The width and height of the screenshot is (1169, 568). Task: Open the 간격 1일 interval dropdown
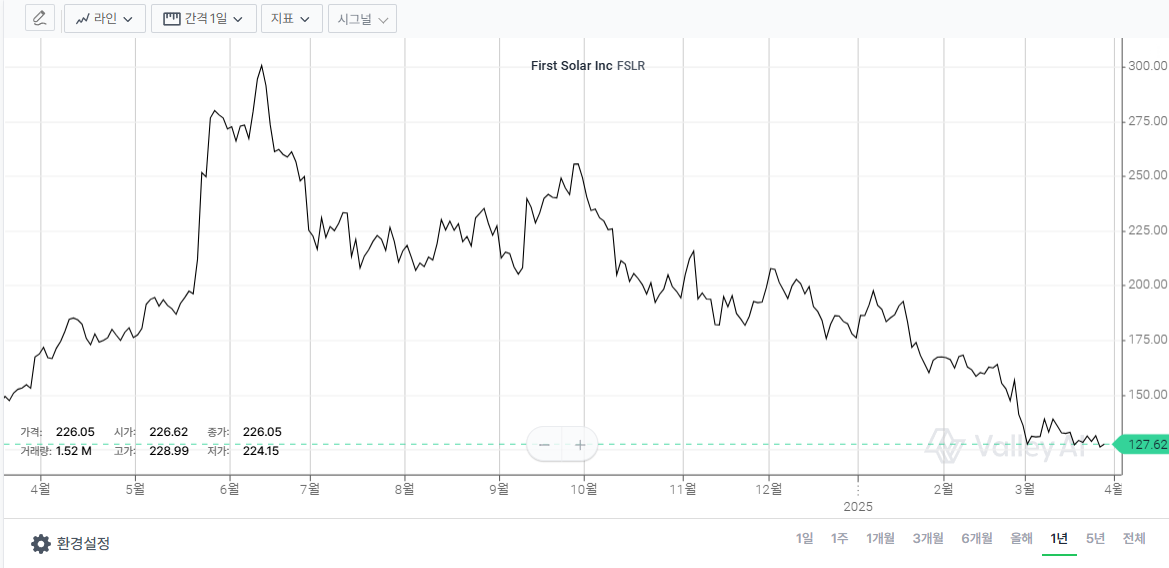(202, 18)
